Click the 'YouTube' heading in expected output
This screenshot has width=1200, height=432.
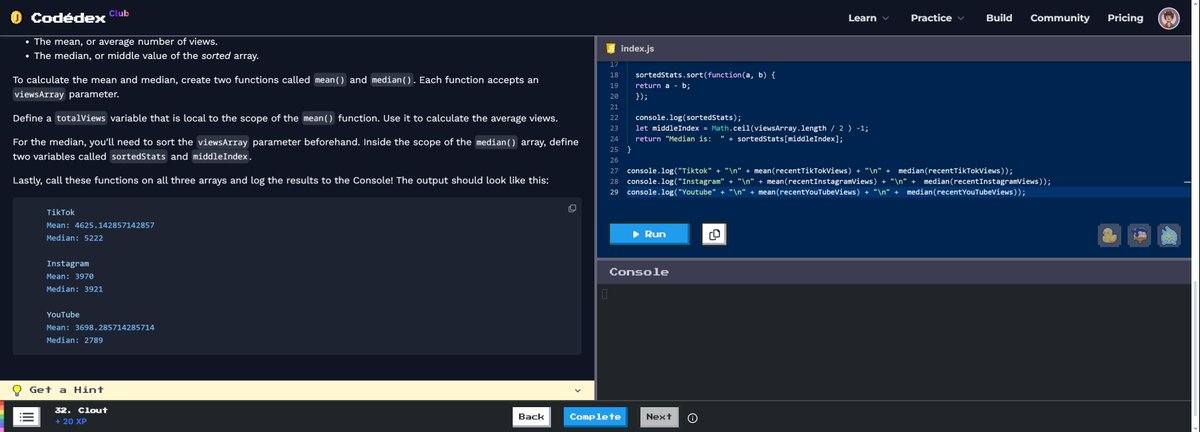pyautogui.click(x=63, y=315)
